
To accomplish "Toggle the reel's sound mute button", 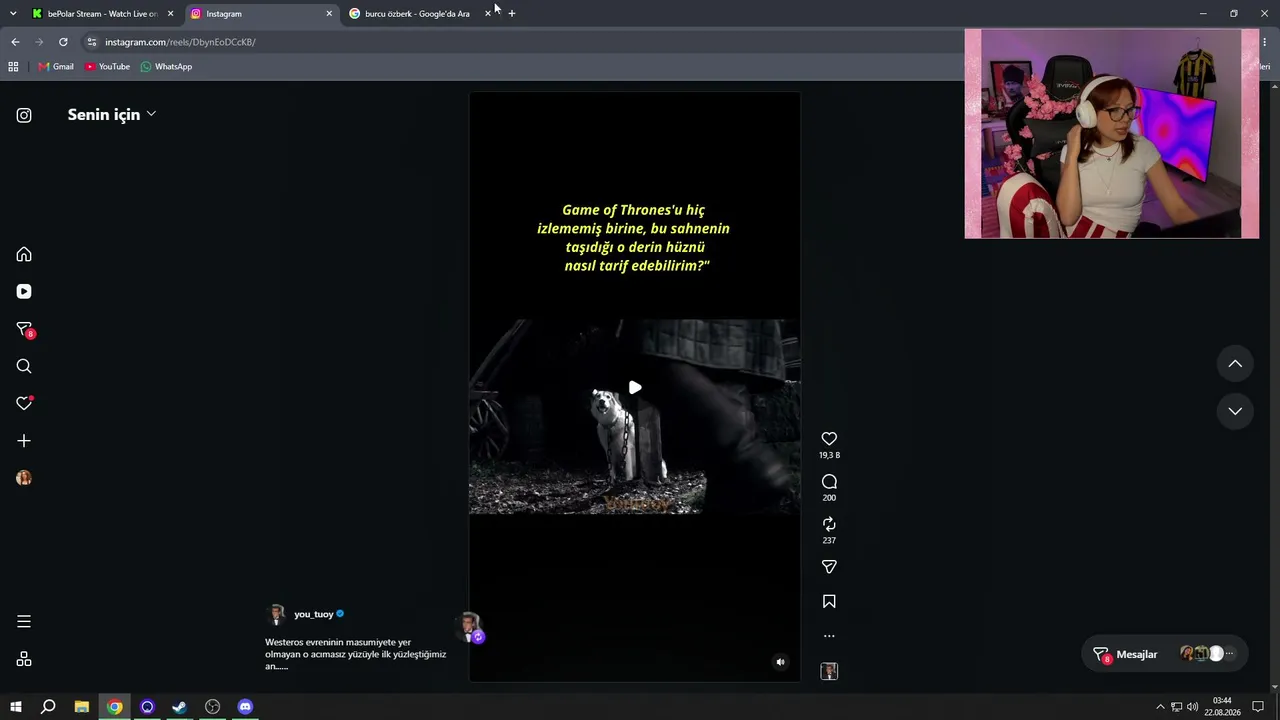I will (781, 662).
